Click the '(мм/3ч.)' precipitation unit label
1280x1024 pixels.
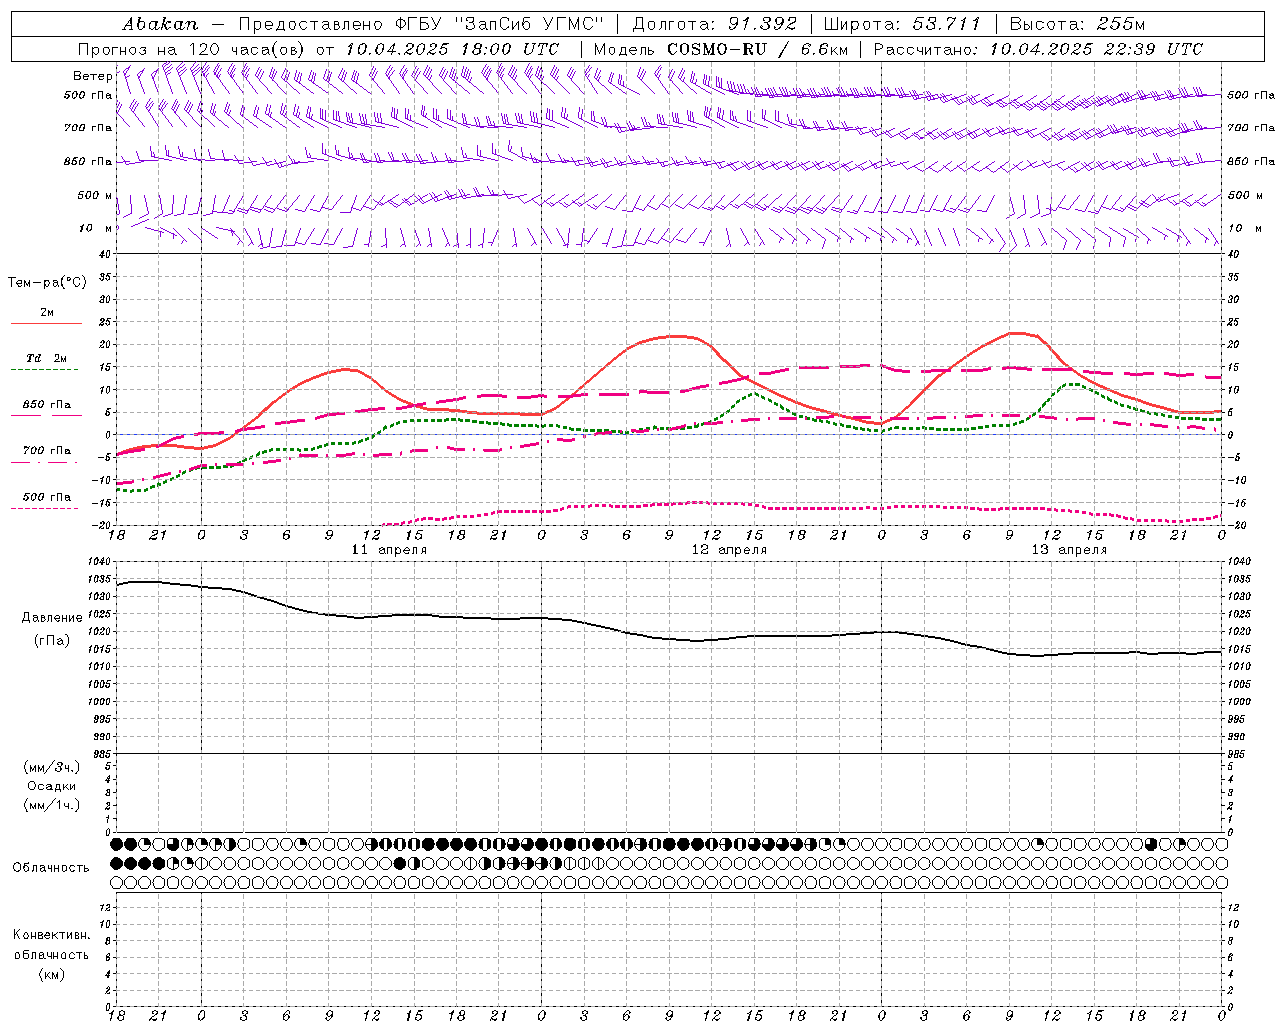coord(52,767)
